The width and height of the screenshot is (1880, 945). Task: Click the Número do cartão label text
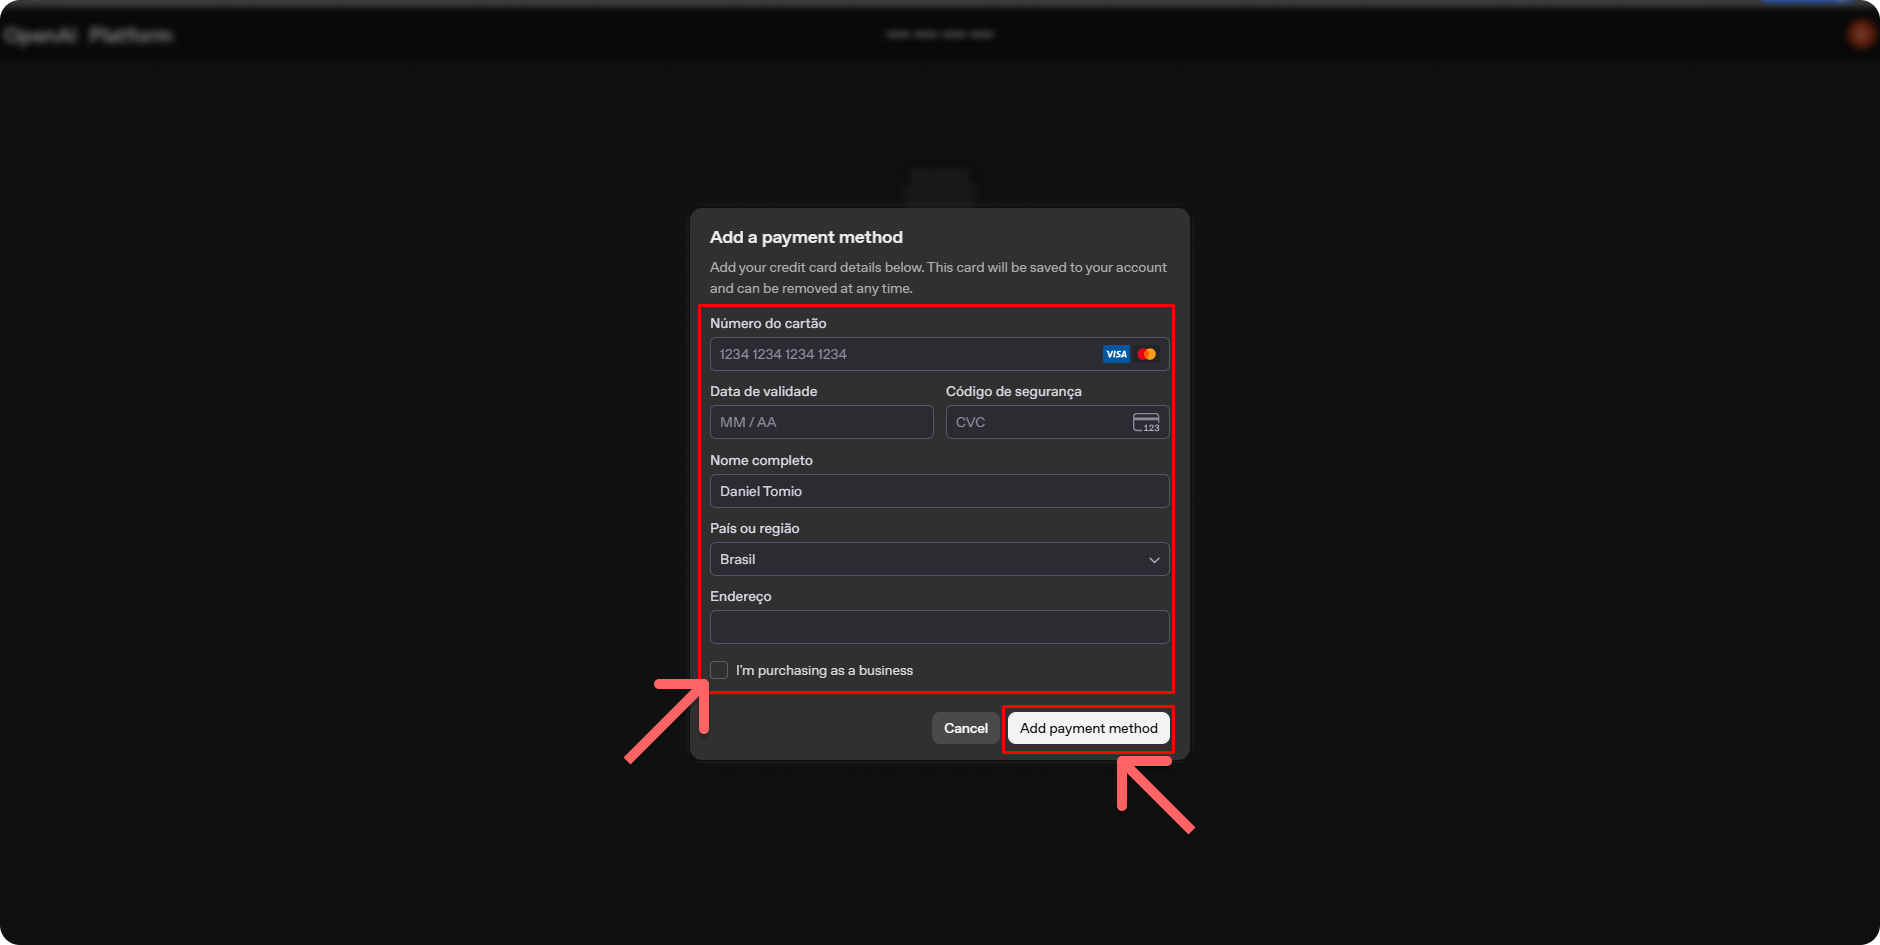pos(768,323)
